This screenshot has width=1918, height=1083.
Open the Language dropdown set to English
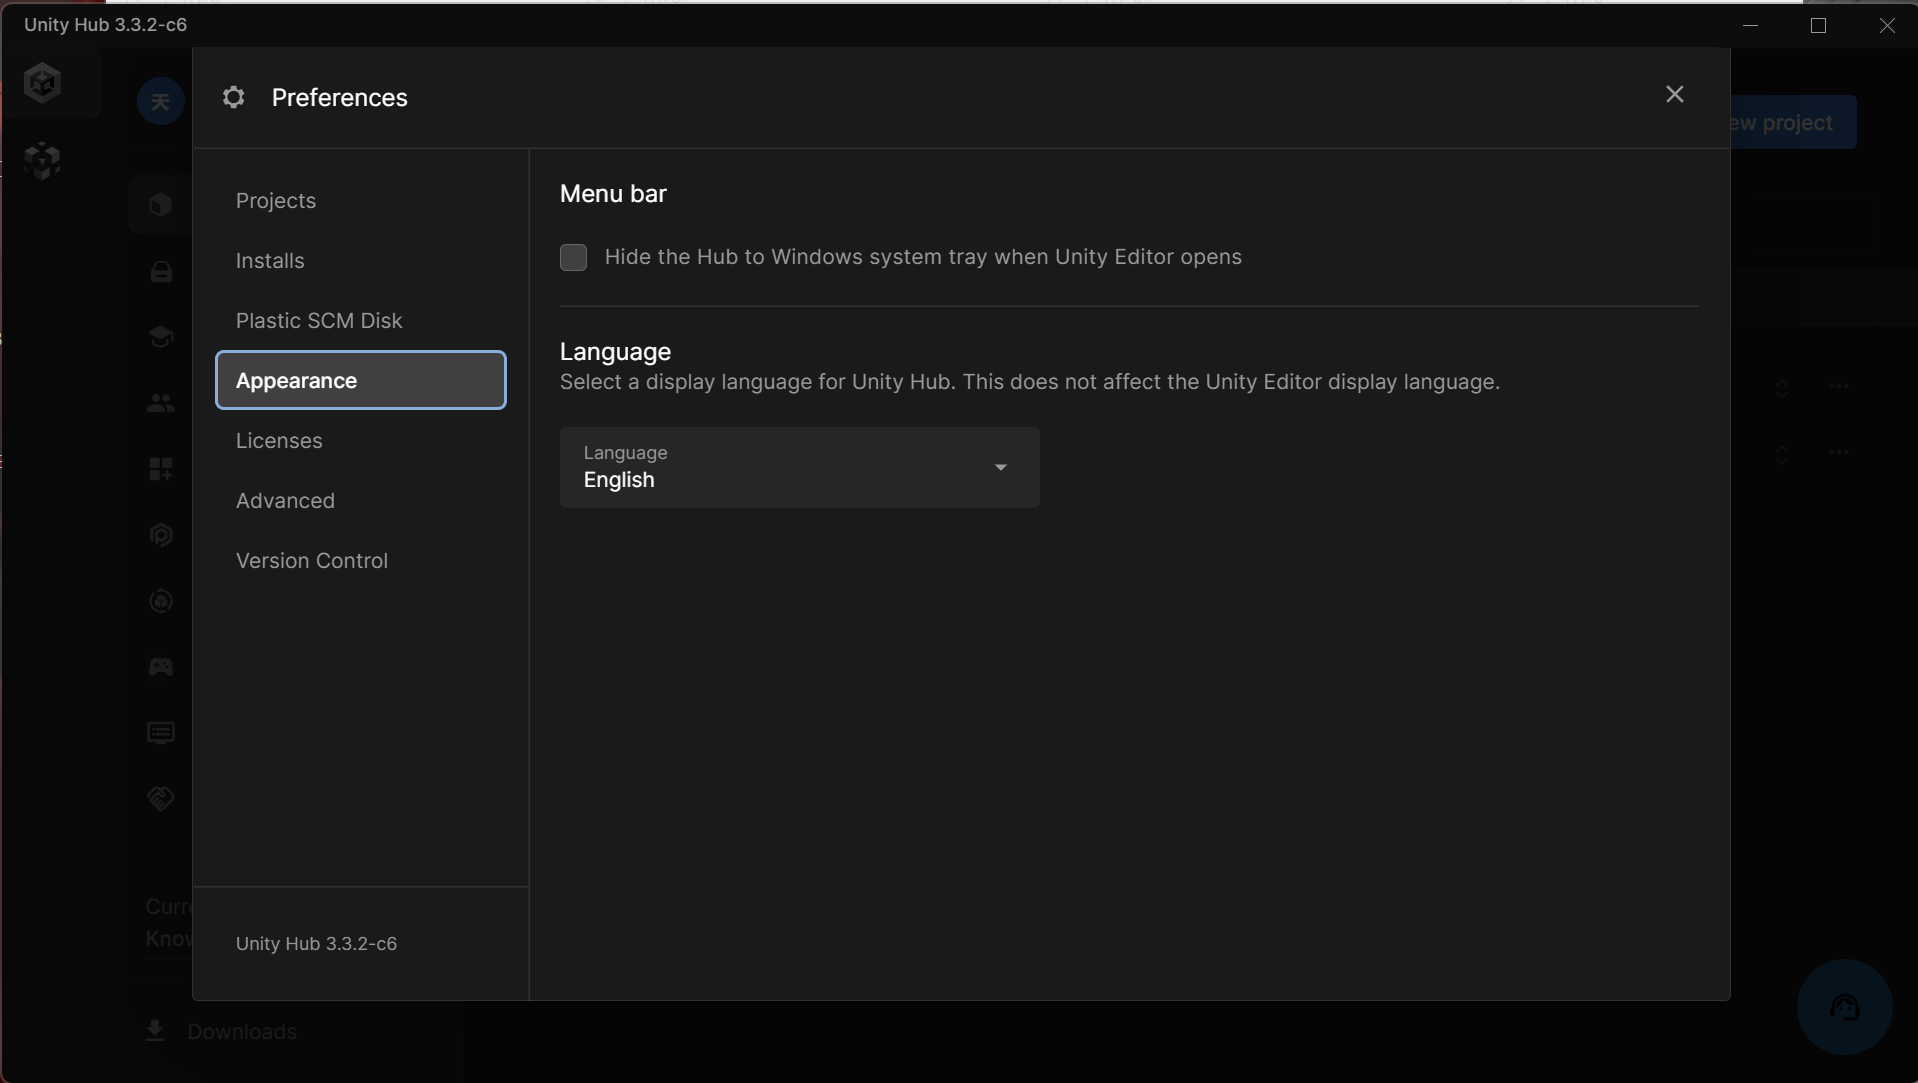tap(799, 467)
